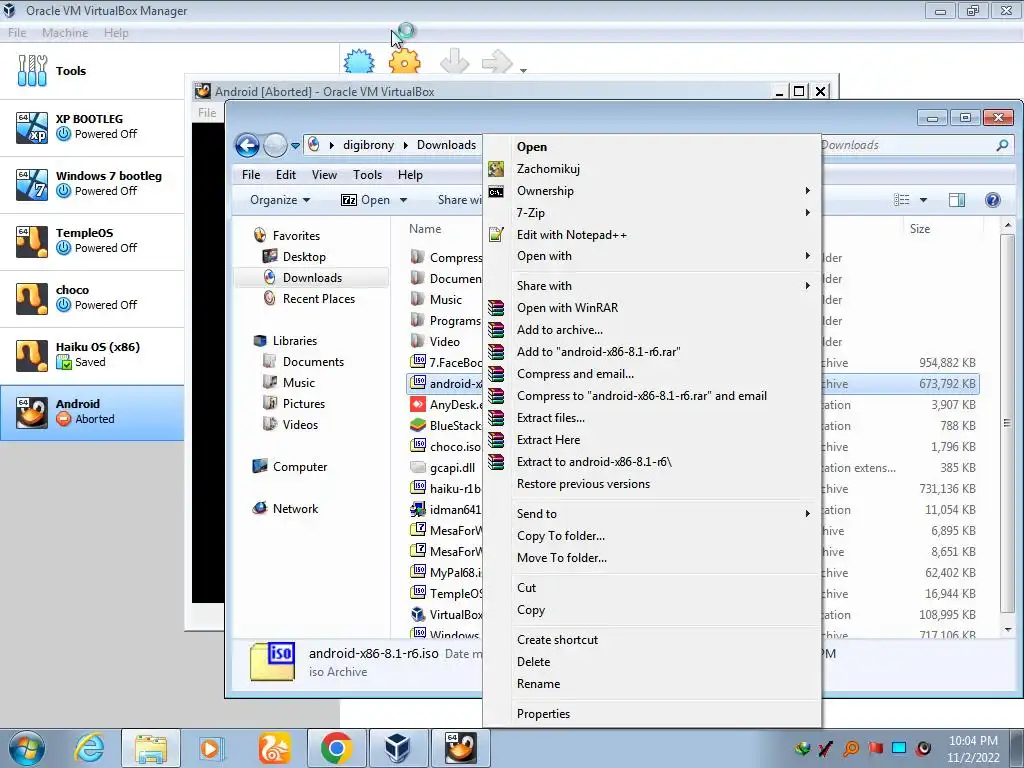Screen dimensions: 1024x768
Task: Choose Properties in the context menu
Action: (652, 714)
